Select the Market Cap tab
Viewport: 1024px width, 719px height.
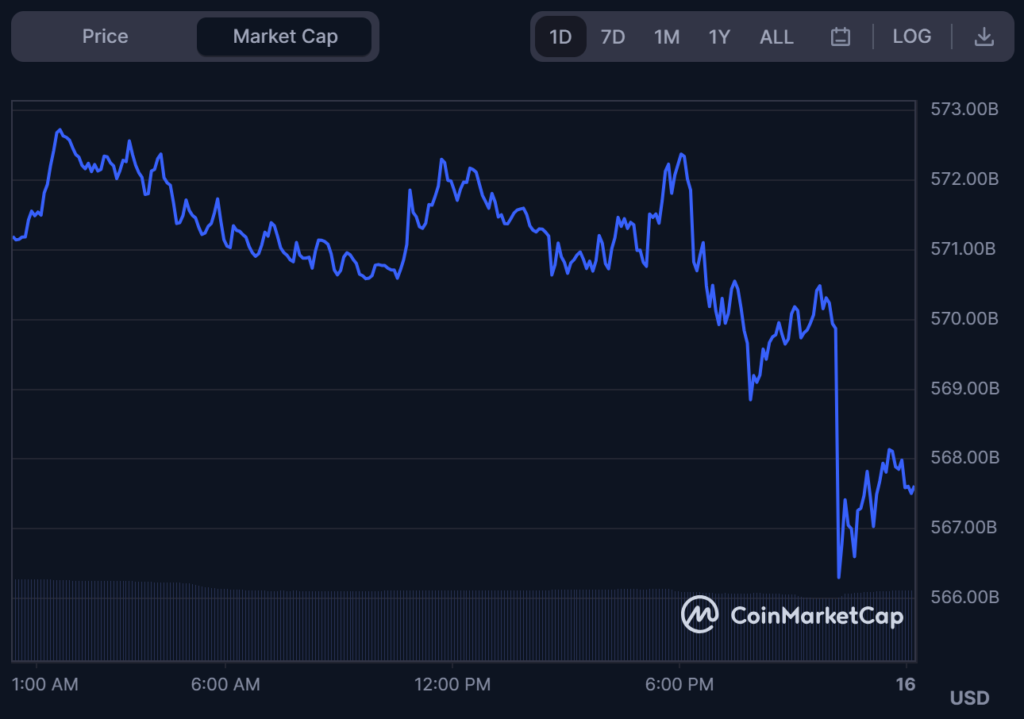(x=285, y=37)
